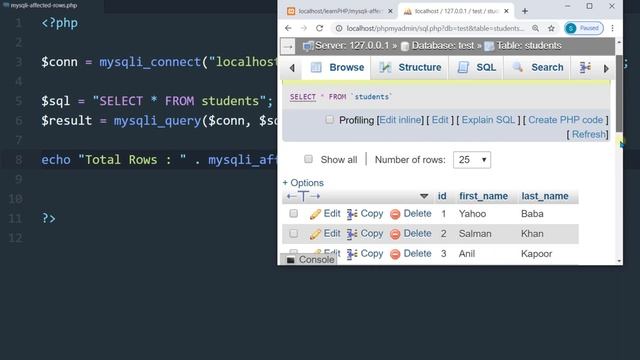The height and width of the screenshot is (360, 640).
Task: Click the Explain SQL link
Action: pos(488,120)
